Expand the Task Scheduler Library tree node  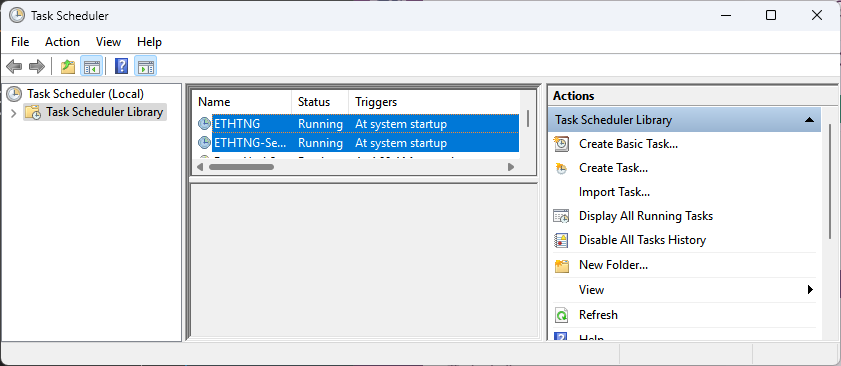[x=14, y=113]
